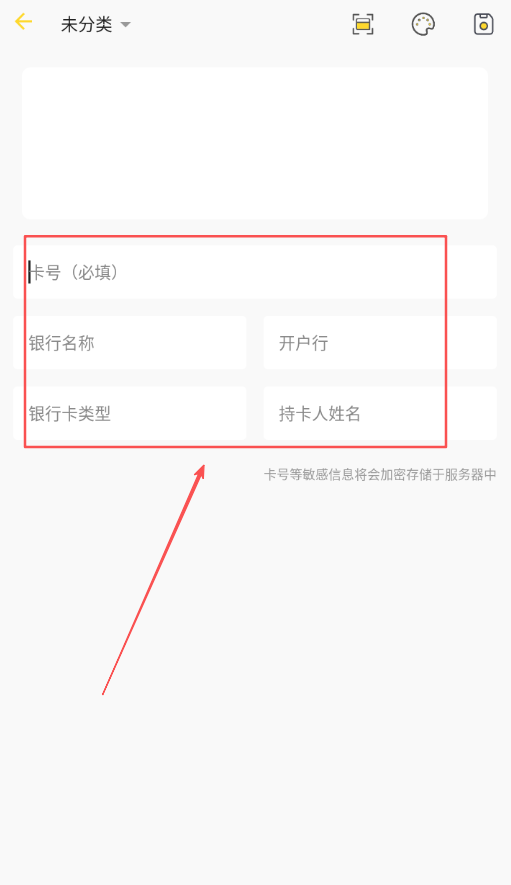The image size is (511, 885).
Task: Click the 银行名称 field
Action: click(x=129, y=343)
